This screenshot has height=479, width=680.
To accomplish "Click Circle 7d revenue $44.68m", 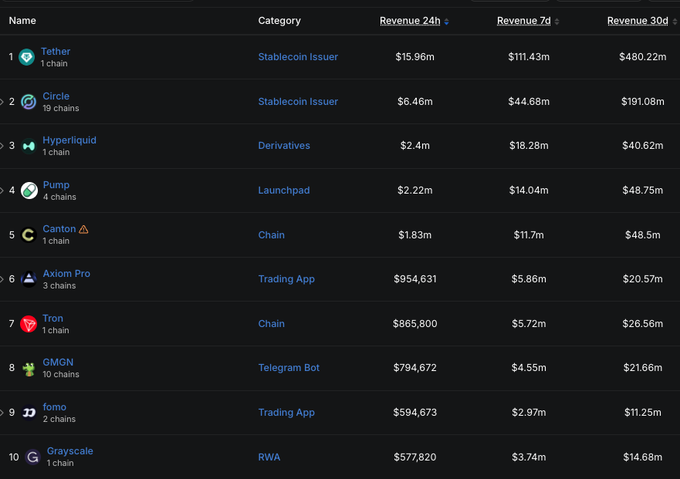I will tap(529, 101).
